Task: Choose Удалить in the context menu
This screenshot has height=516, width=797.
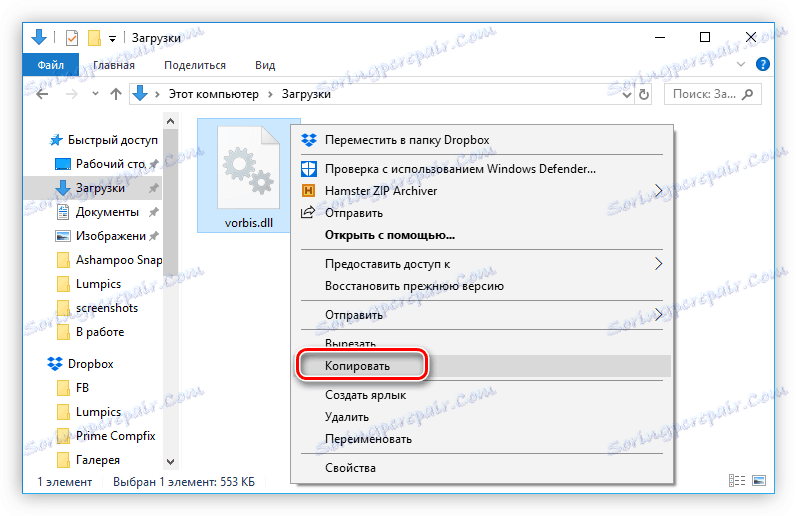Action: (x=482, y=417)
